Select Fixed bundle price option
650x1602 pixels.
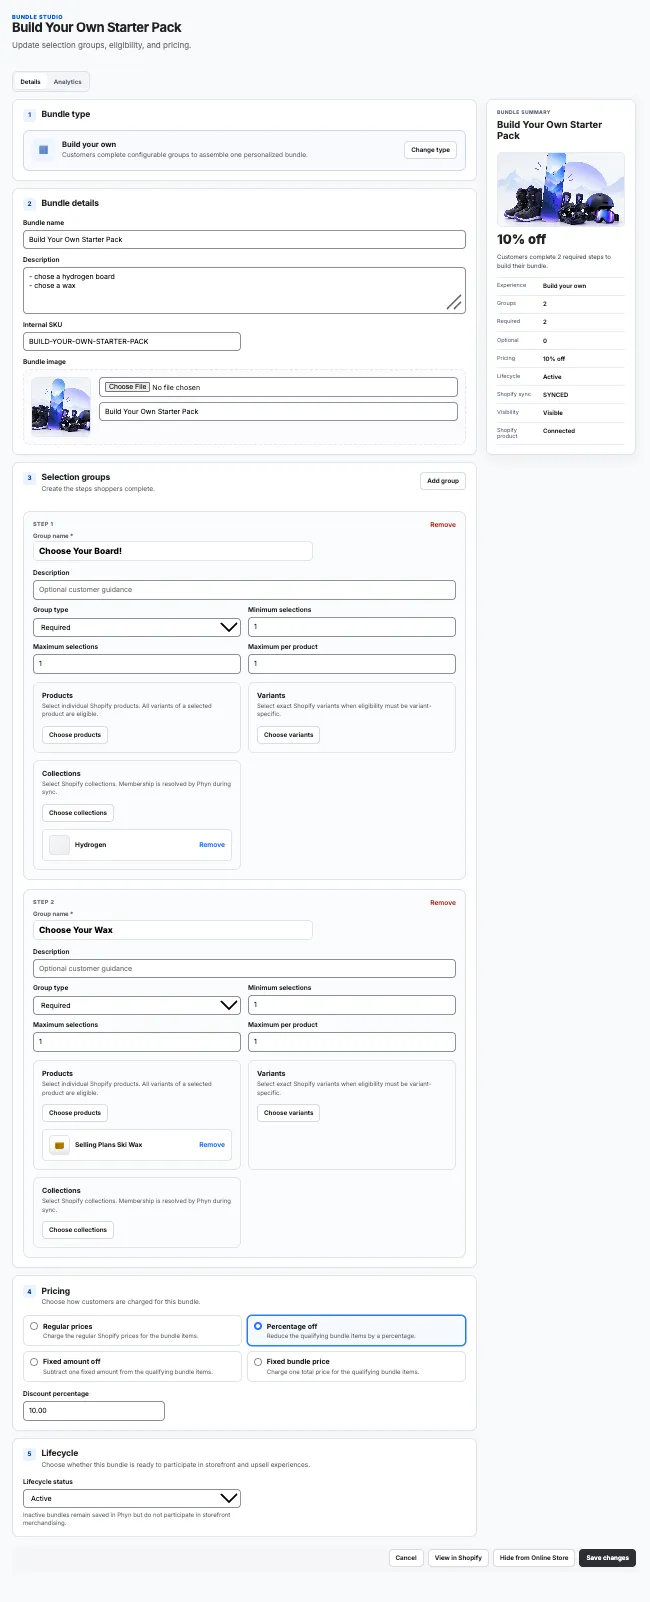click(356, 1366)
